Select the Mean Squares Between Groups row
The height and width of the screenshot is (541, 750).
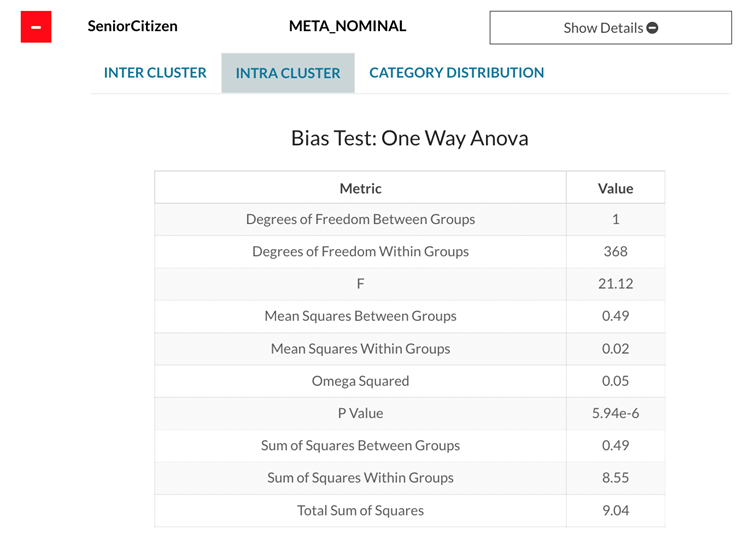pos(360,316)
